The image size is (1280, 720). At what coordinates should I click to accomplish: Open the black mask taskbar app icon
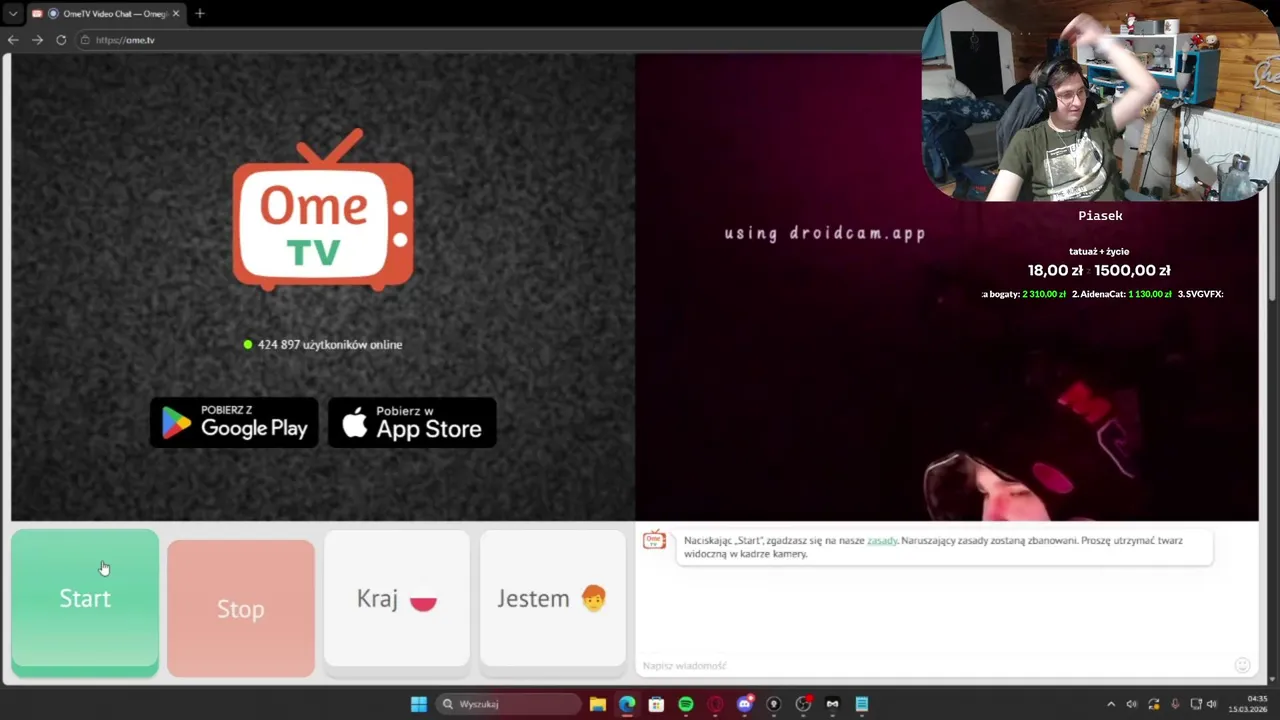(x=832, y=704)
